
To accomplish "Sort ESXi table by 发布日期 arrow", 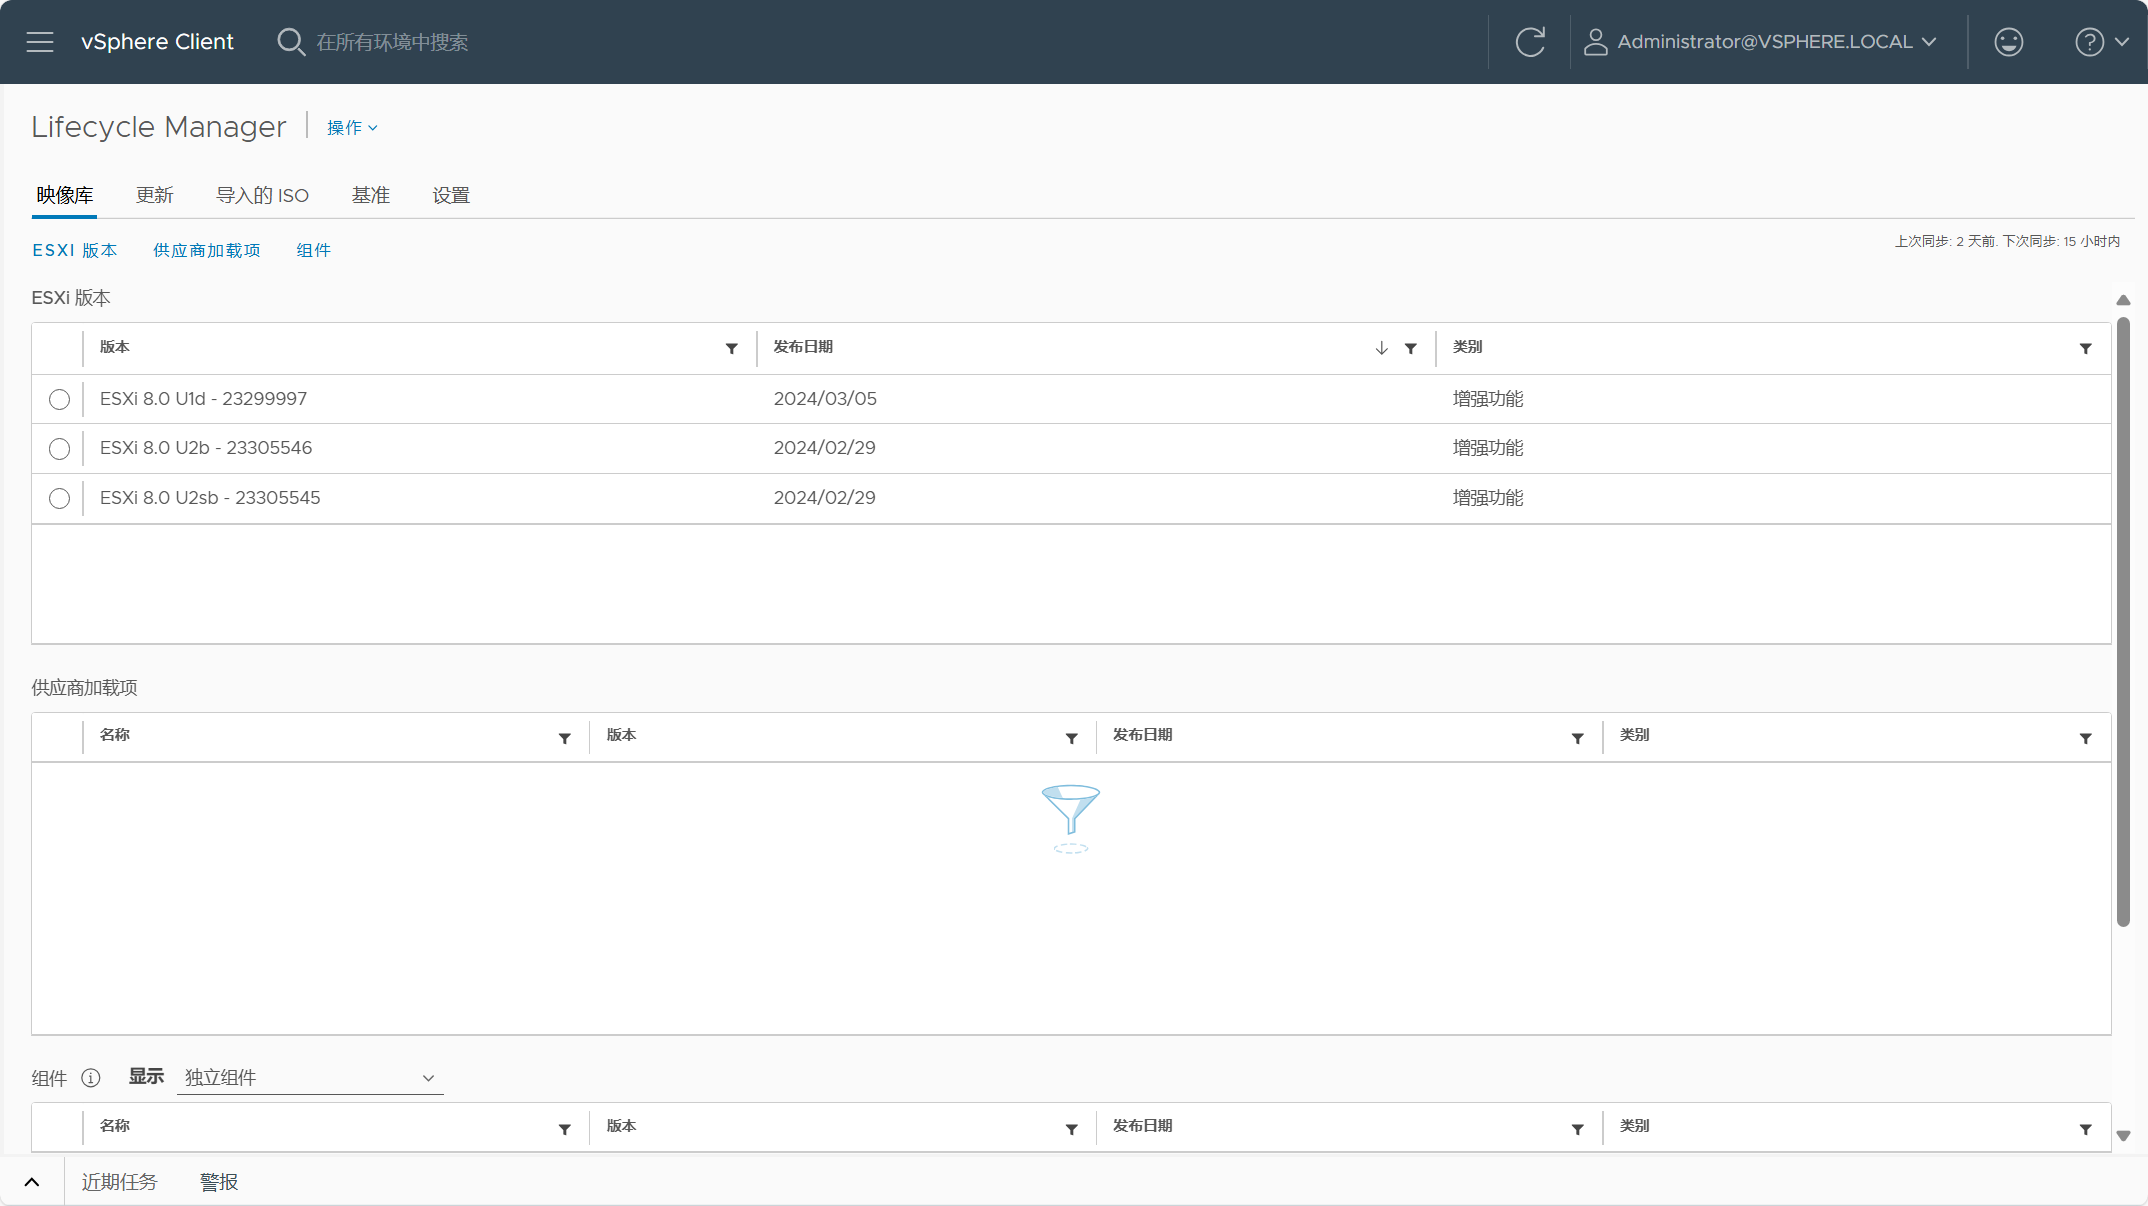I will (x=1381, y=348).
